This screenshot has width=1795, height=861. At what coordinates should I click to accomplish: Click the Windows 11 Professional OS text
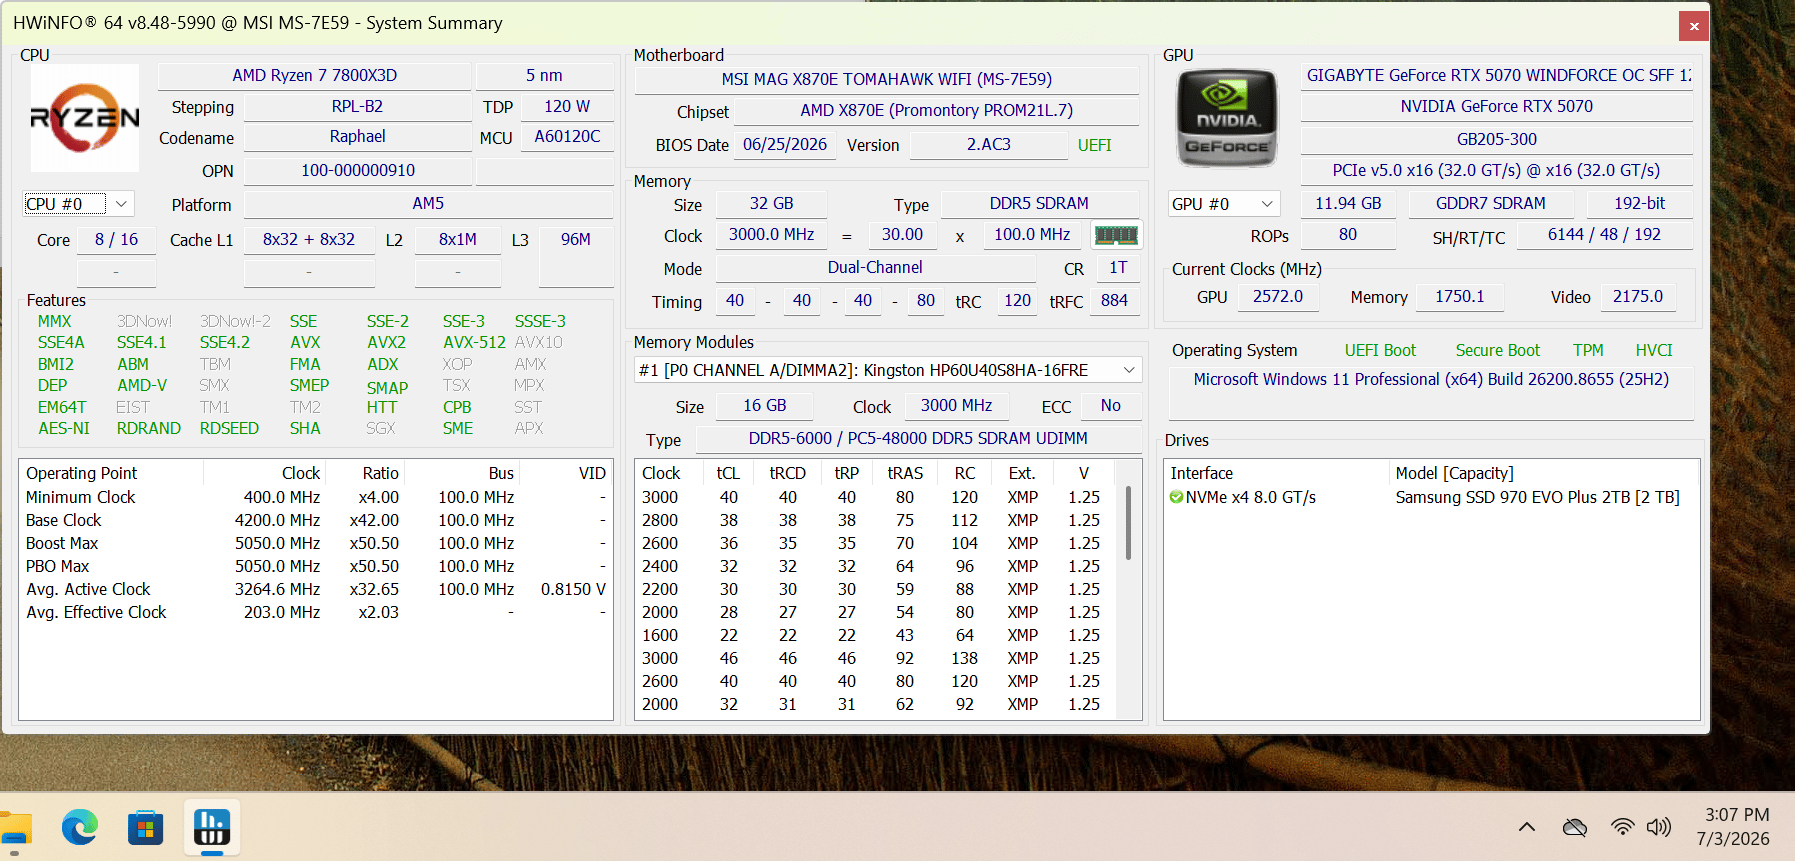(1431, 380)
